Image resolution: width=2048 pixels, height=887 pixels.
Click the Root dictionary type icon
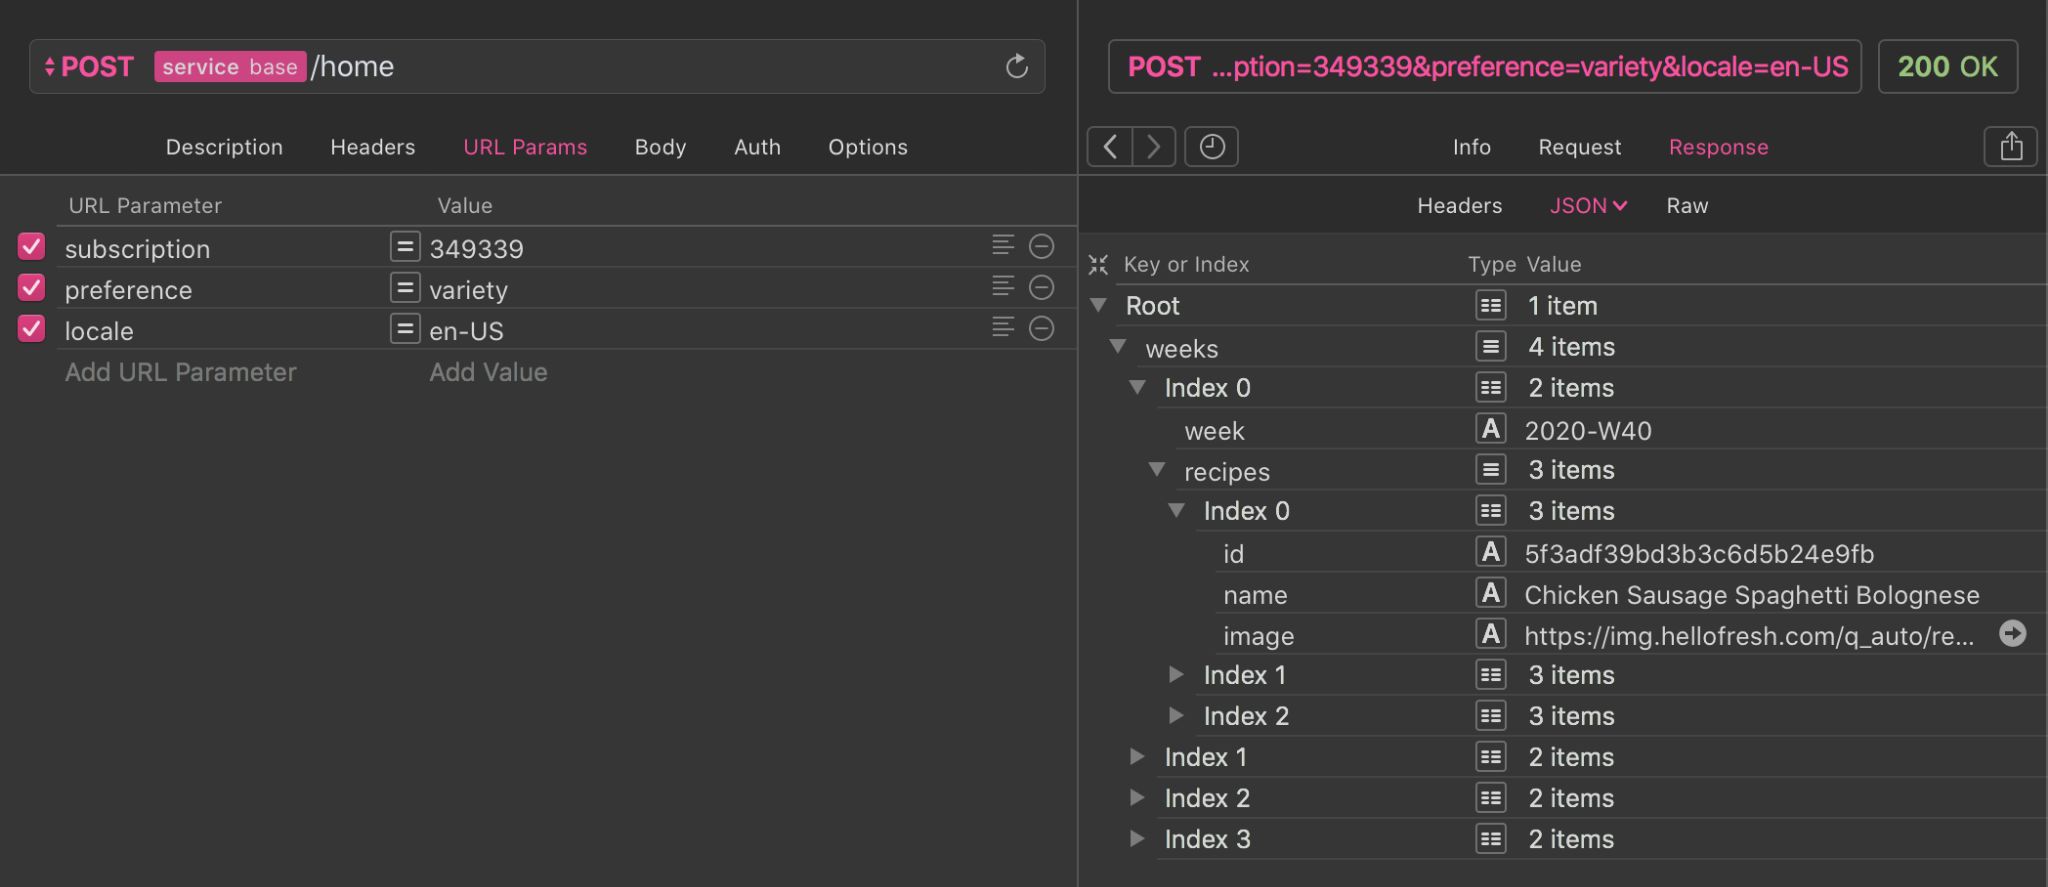pos(1491,305)
